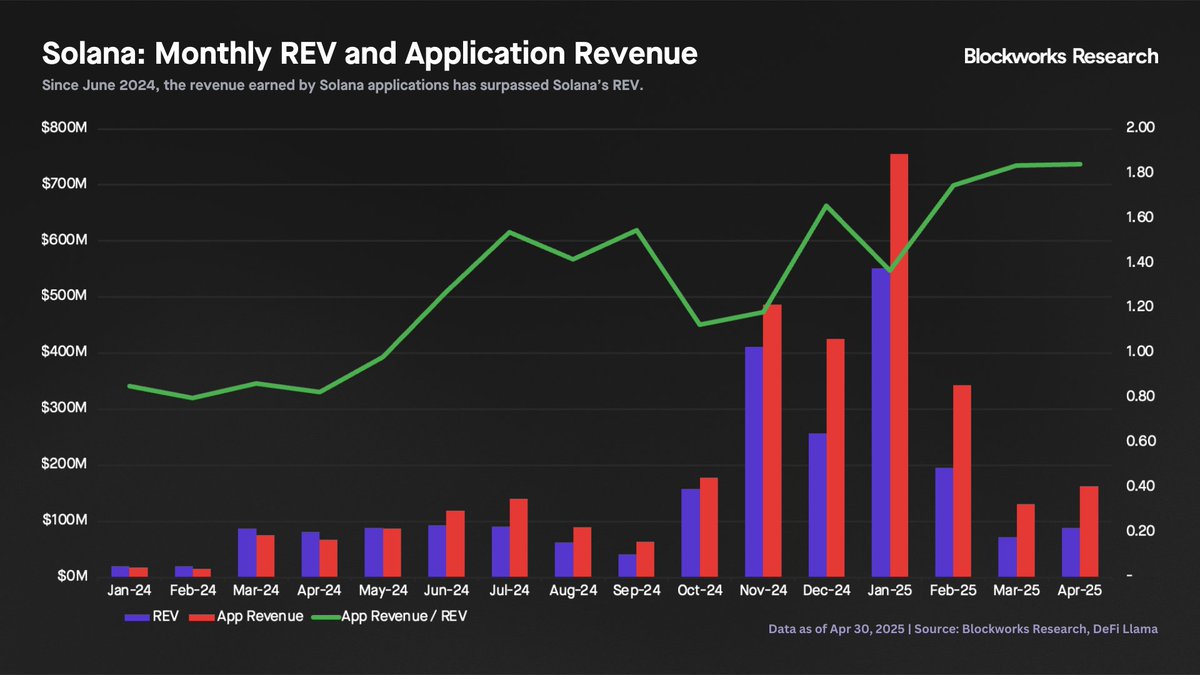Select the Blockworks Research logo text
This screenshot has width=1200, height=675.
(x=1061, y=56)
